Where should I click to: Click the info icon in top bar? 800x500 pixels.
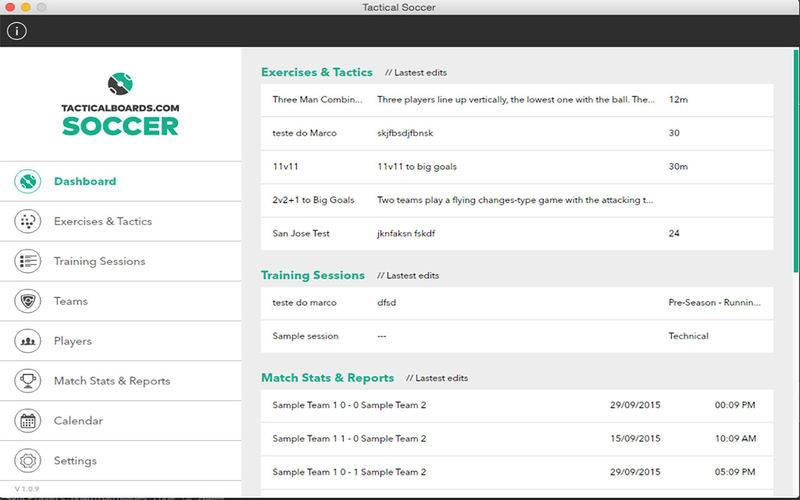coord(16,31)
